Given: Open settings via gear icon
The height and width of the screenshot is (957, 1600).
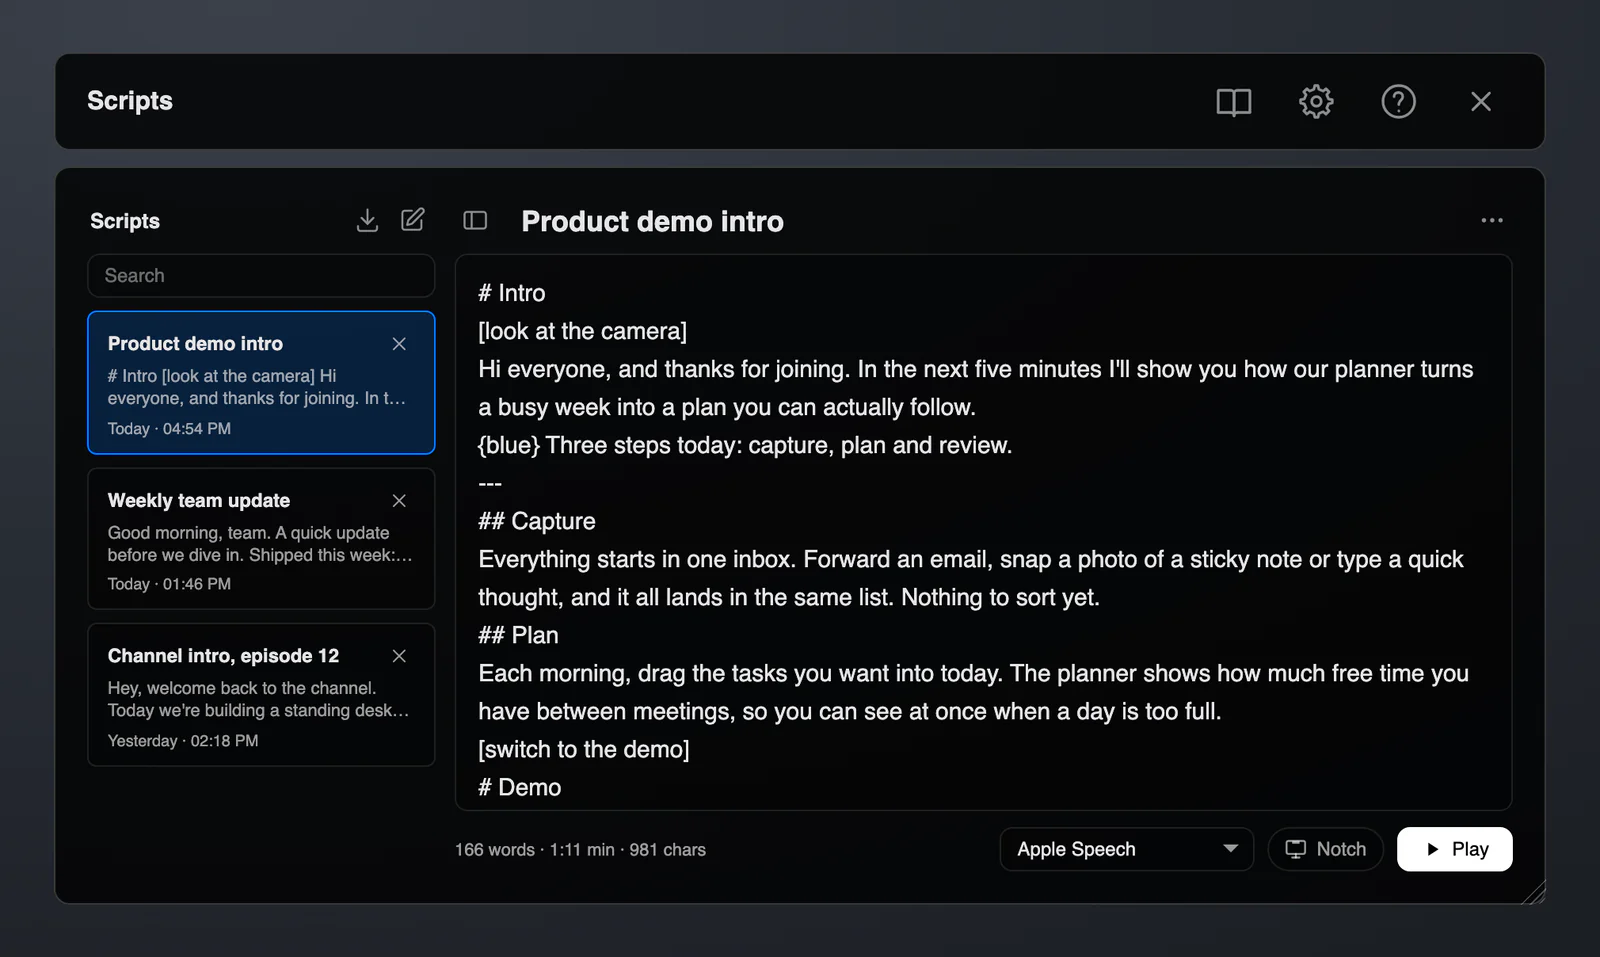Looking at the screenshot, I should [1316, 101].
